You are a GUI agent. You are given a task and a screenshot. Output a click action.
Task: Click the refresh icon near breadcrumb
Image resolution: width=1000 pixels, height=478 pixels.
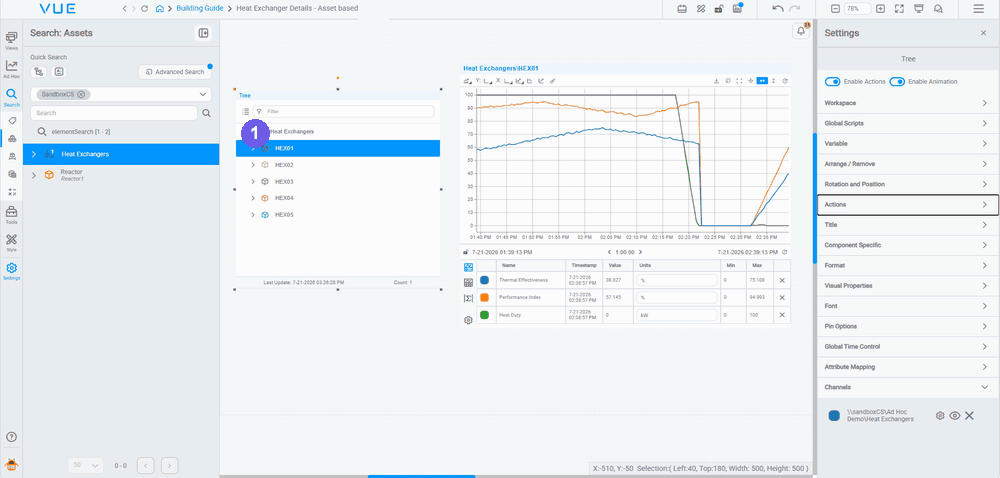(x=144, y=9)
